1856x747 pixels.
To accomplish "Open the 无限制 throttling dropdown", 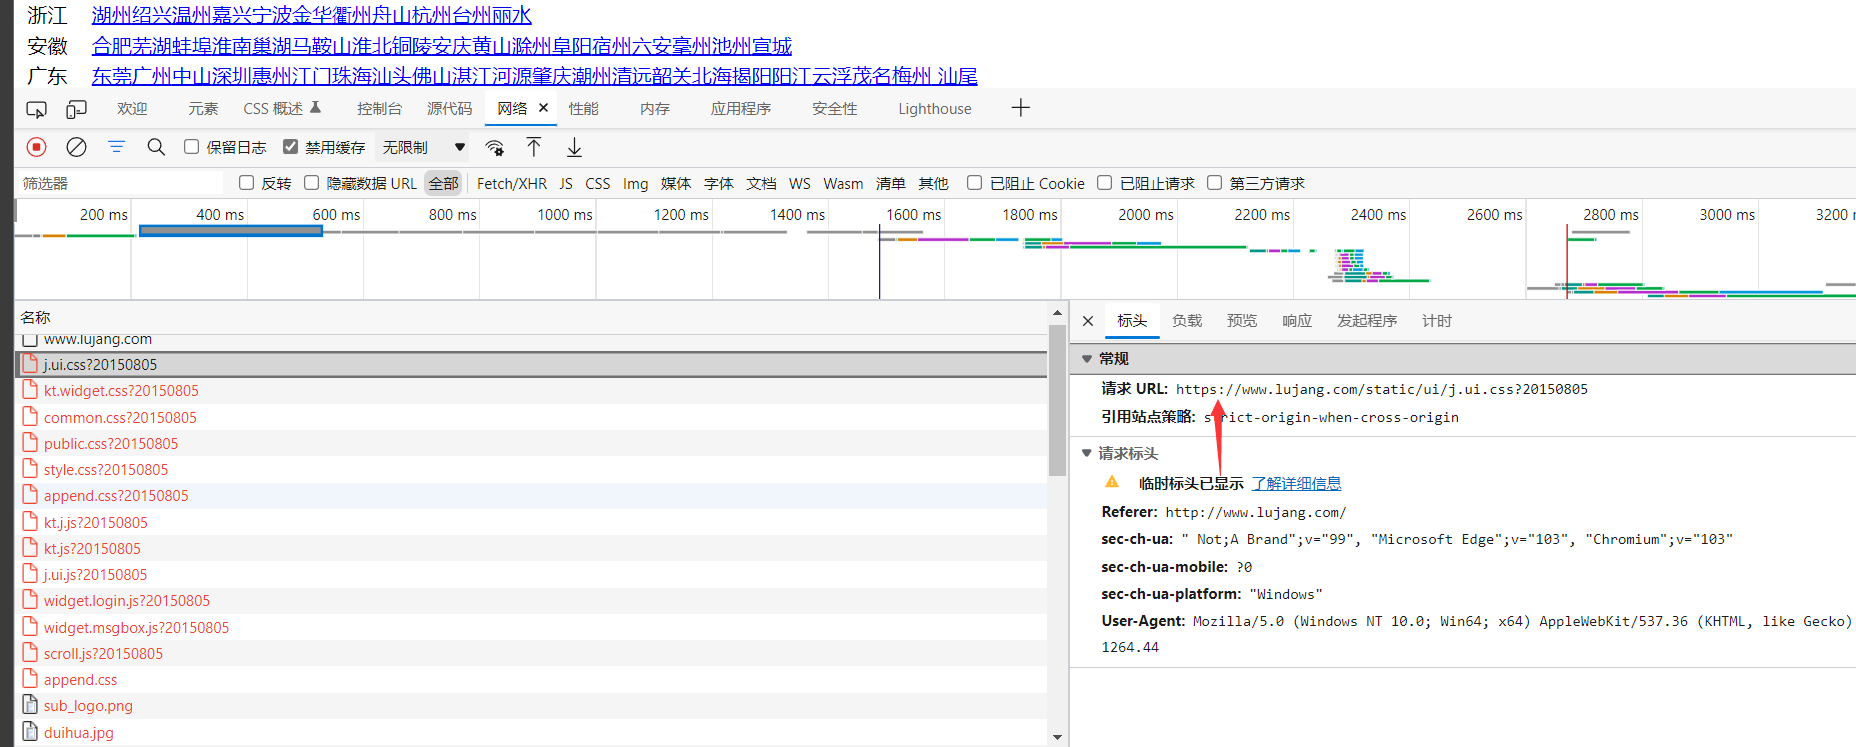I will (x=422, y=147).
